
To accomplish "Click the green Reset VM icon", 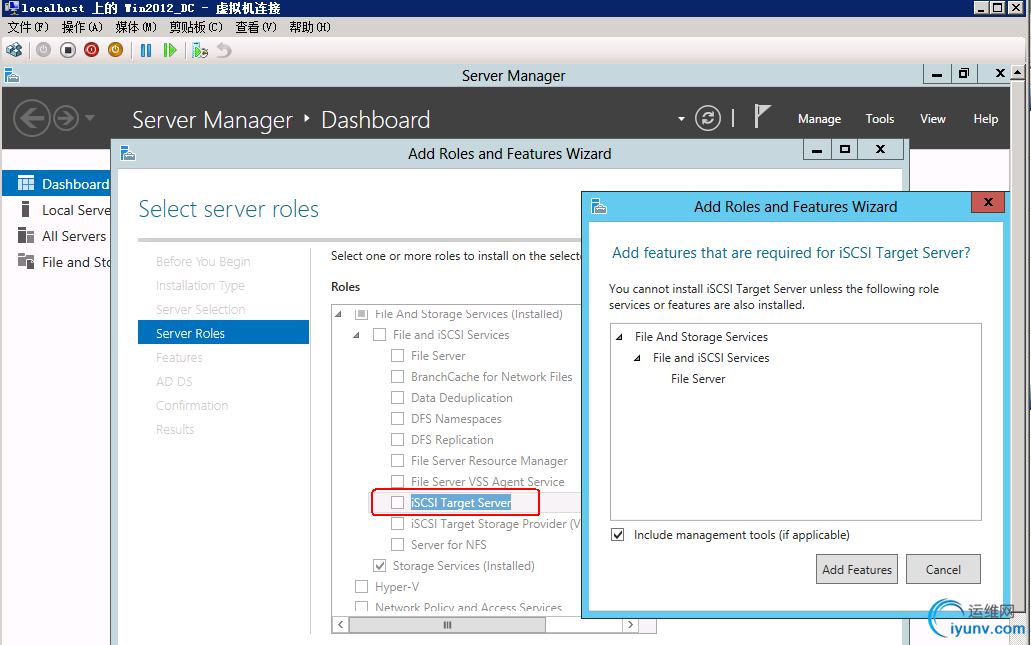I will point(170,50).
